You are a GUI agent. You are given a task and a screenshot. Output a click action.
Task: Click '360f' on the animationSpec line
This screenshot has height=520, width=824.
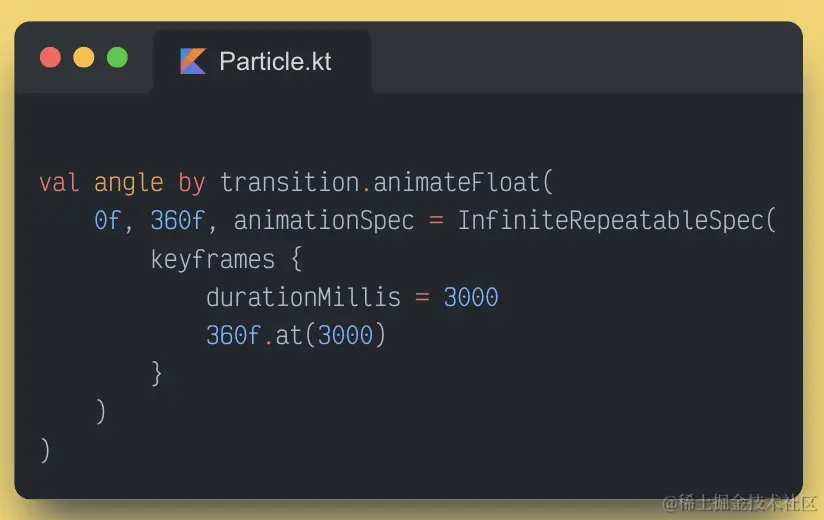click(177, 221)
